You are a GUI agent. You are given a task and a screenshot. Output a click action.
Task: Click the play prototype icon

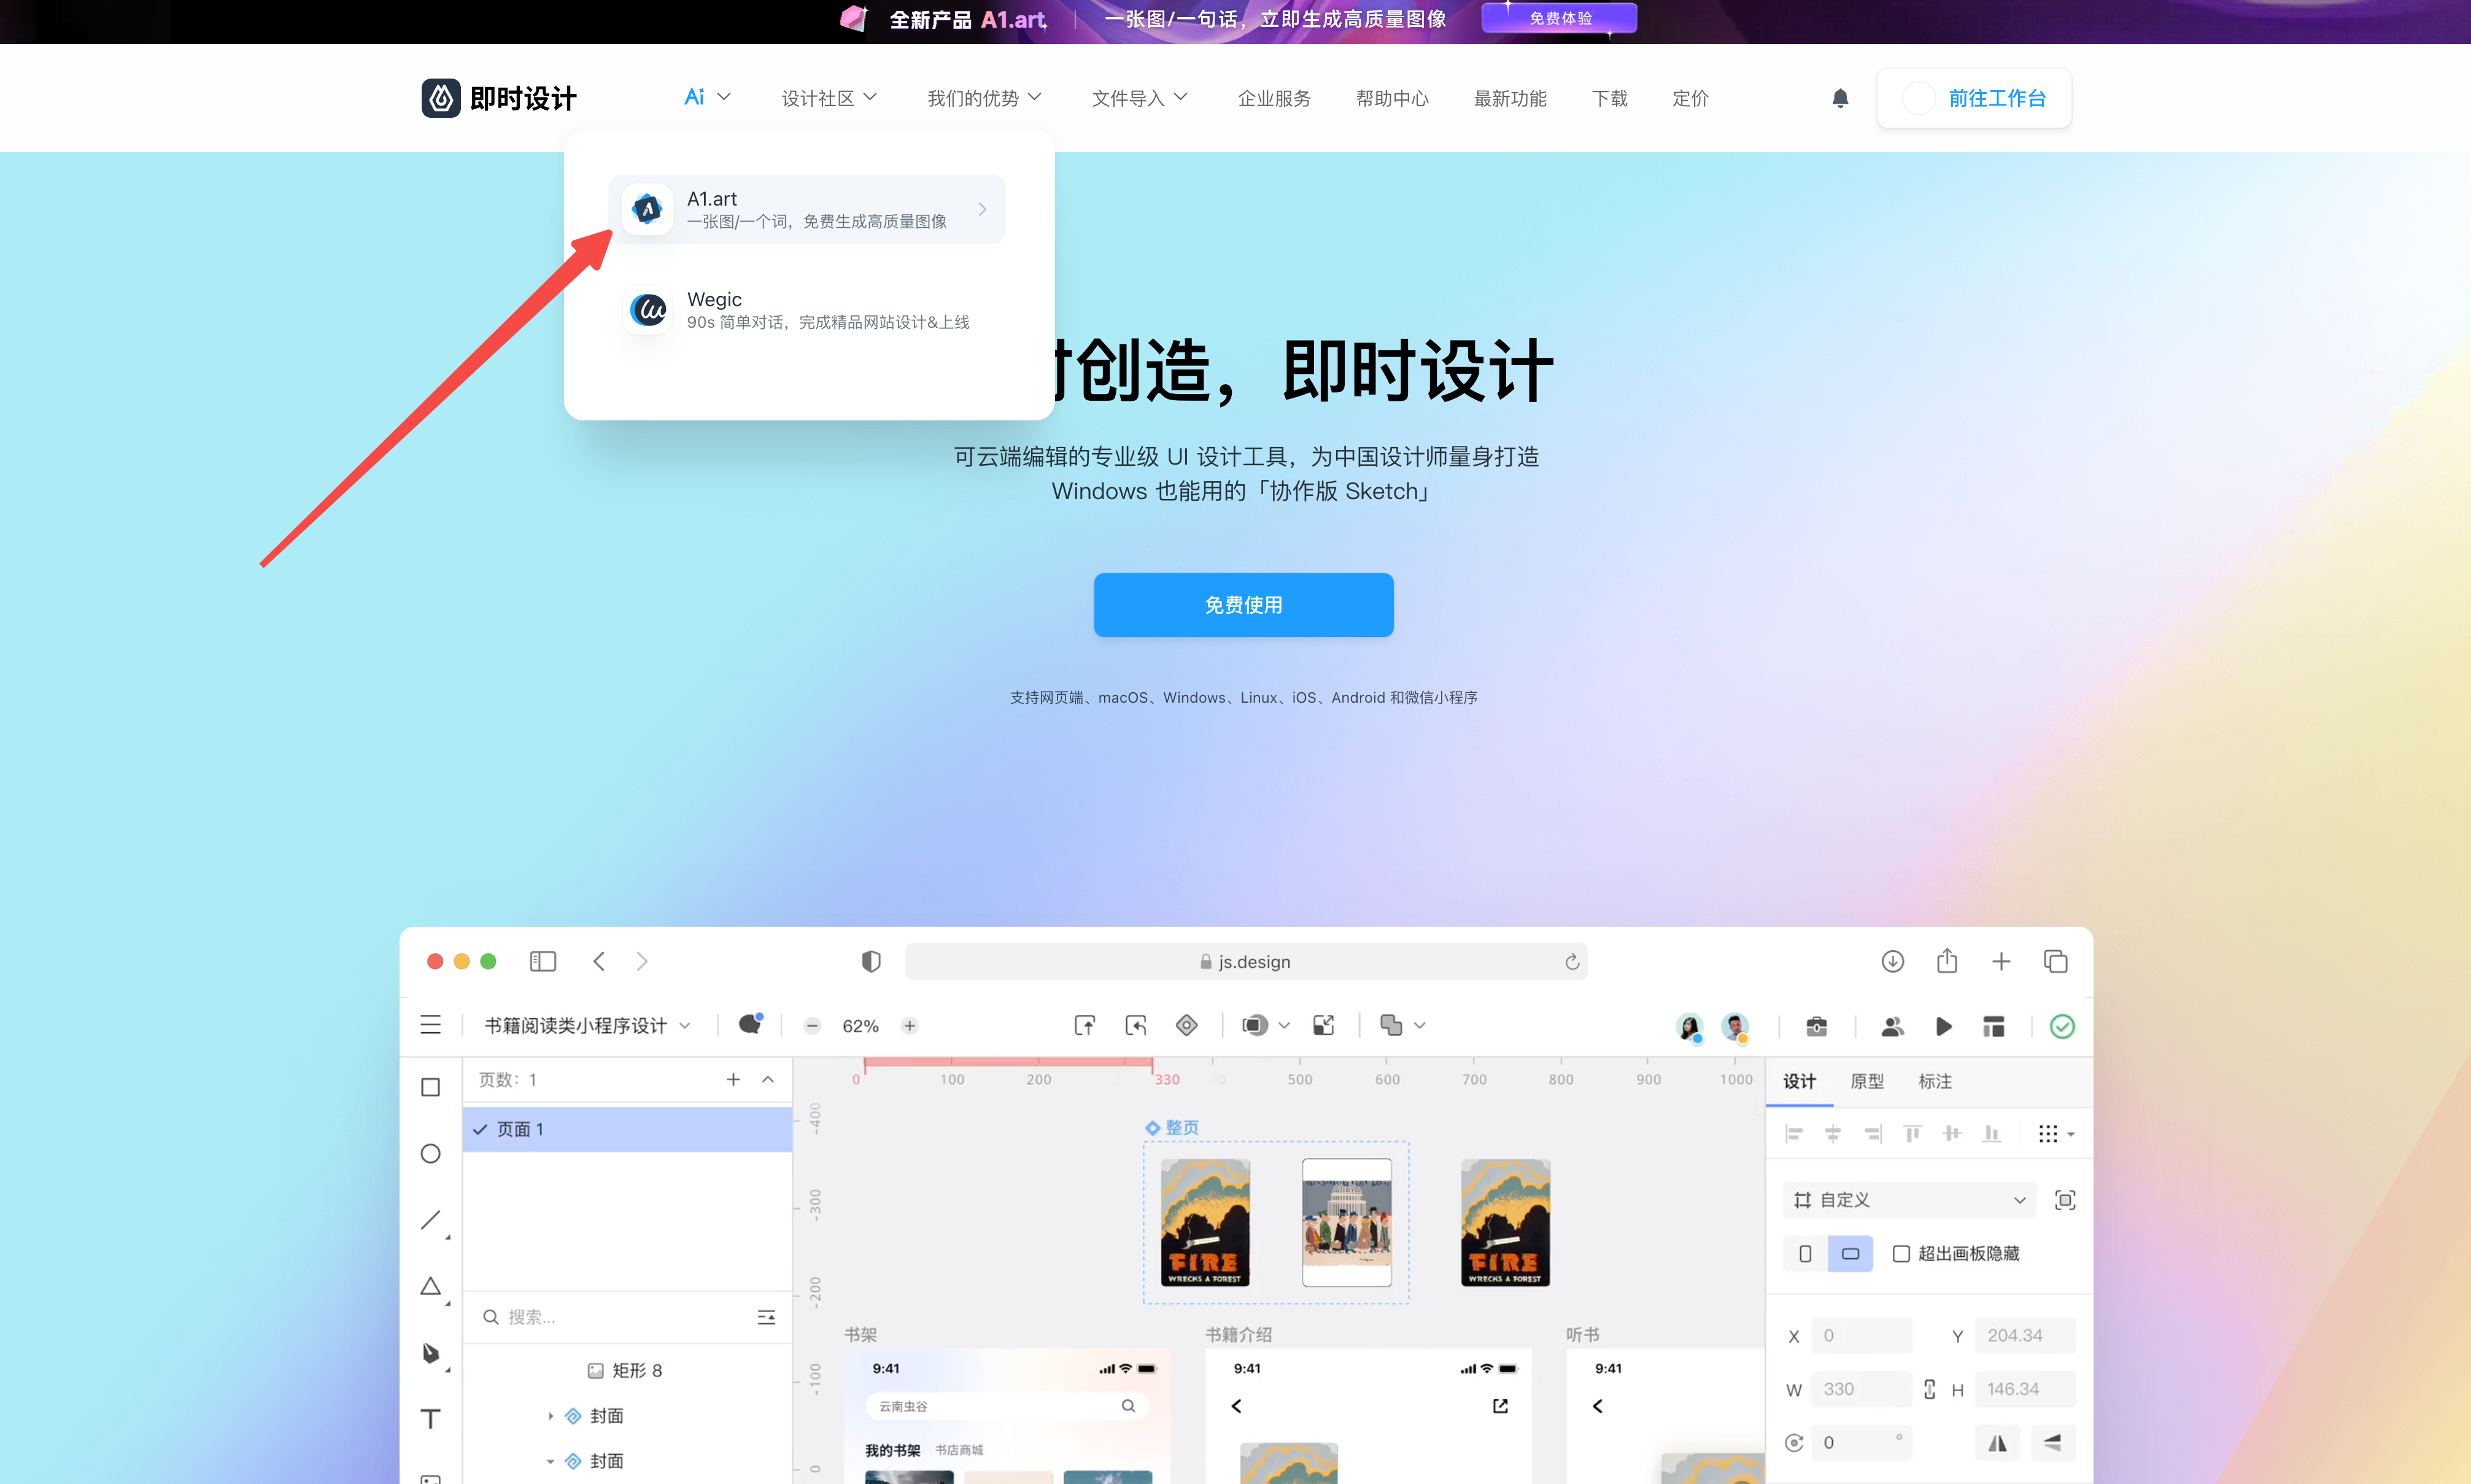pyautogui.click(x=1943, y=1026)
